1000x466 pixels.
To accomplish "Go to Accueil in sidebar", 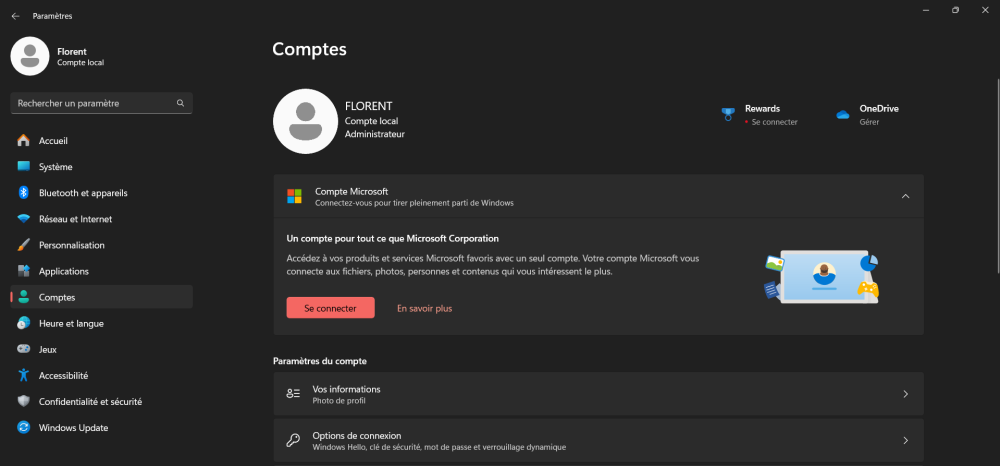I will (101, 140).
